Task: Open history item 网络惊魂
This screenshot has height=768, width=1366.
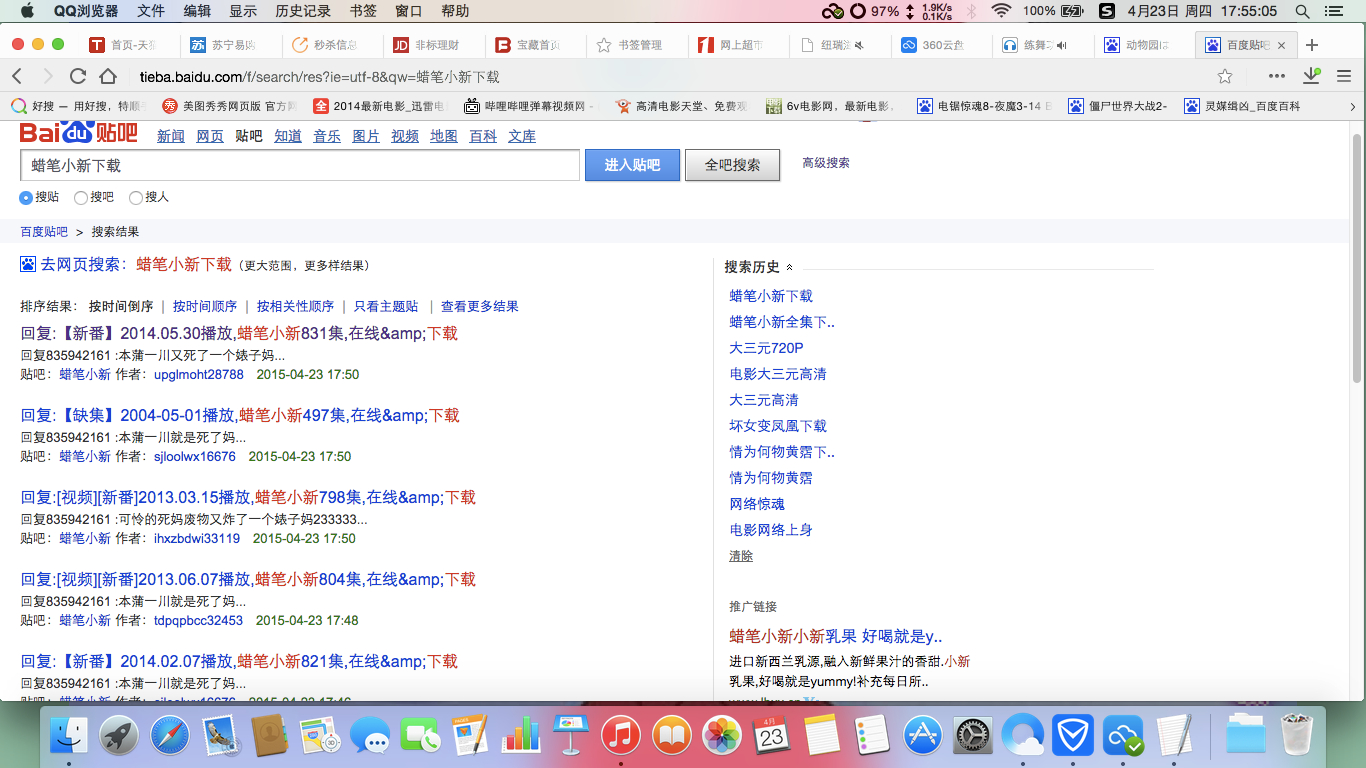Action: [x=757, y=504]
